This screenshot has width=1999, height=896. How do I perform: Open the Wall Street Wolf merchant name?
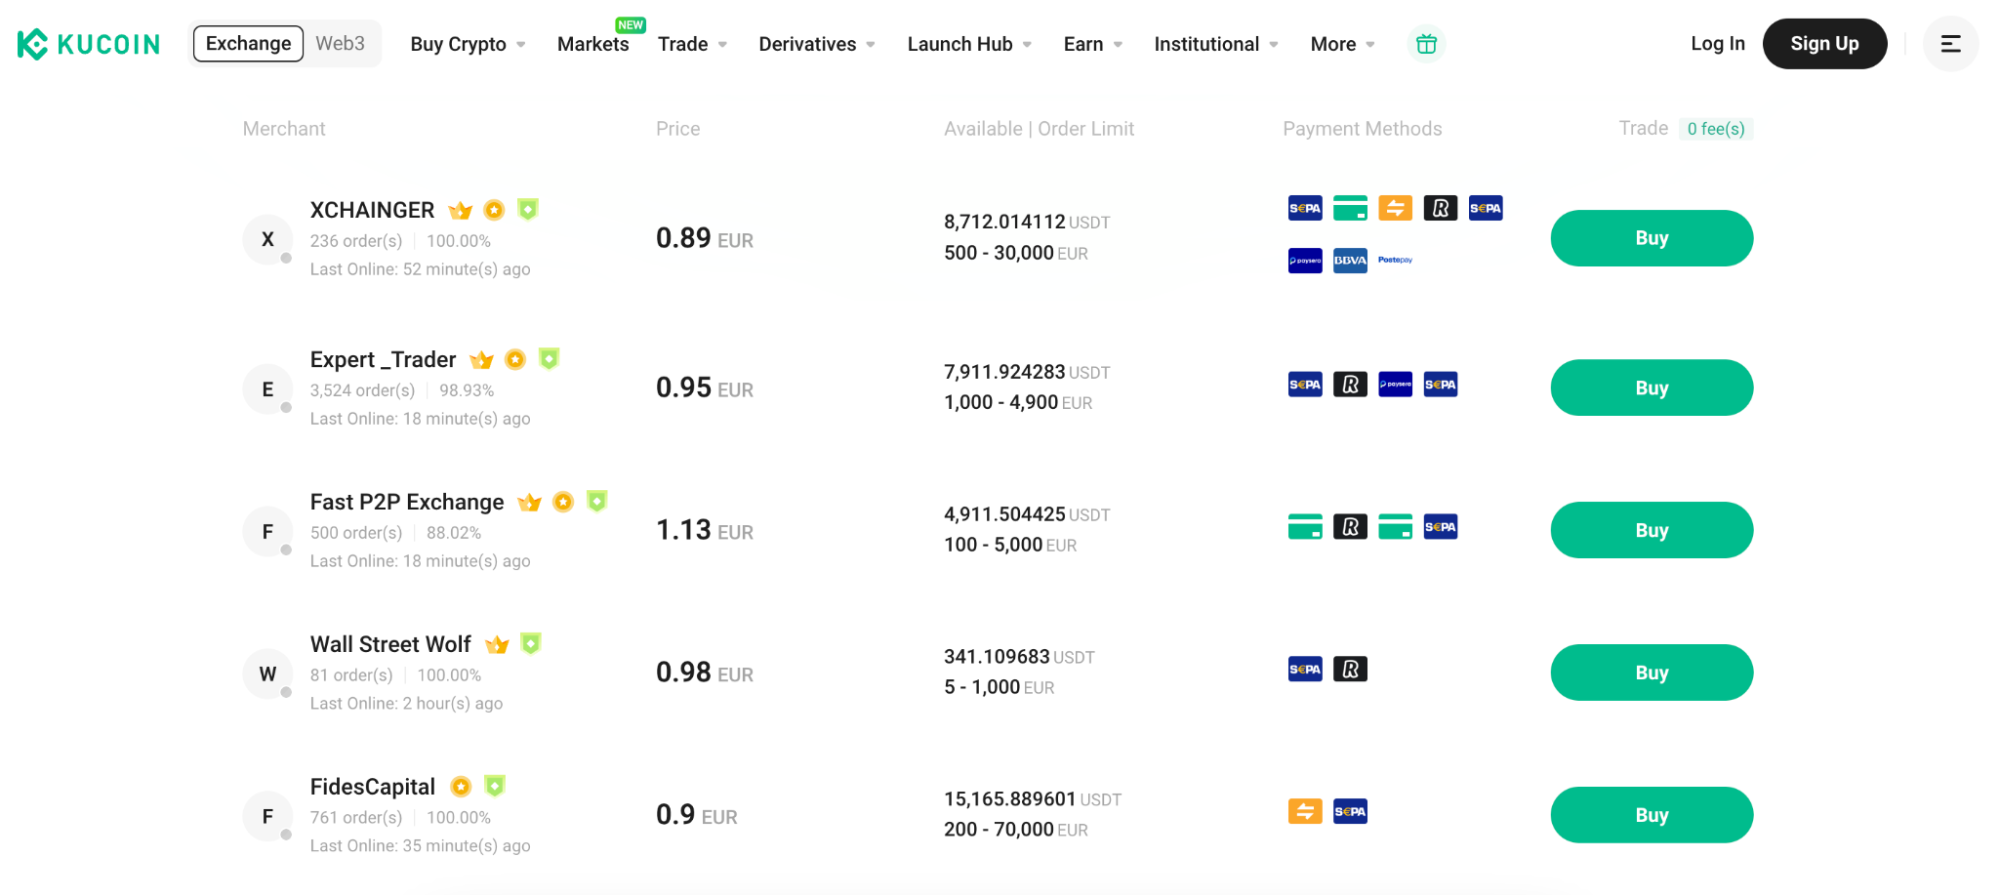click(390, 644)
